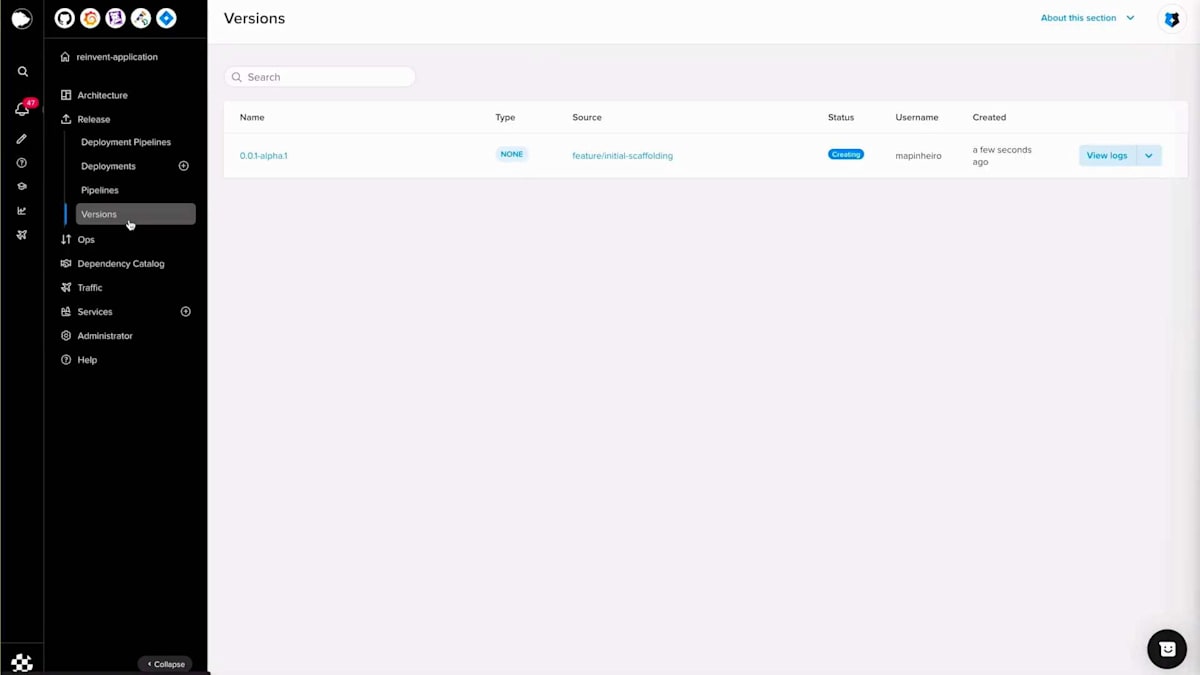1200x675 pixels.
Task: Open the GitHub integration icon
Action: (x=64, y=18)
